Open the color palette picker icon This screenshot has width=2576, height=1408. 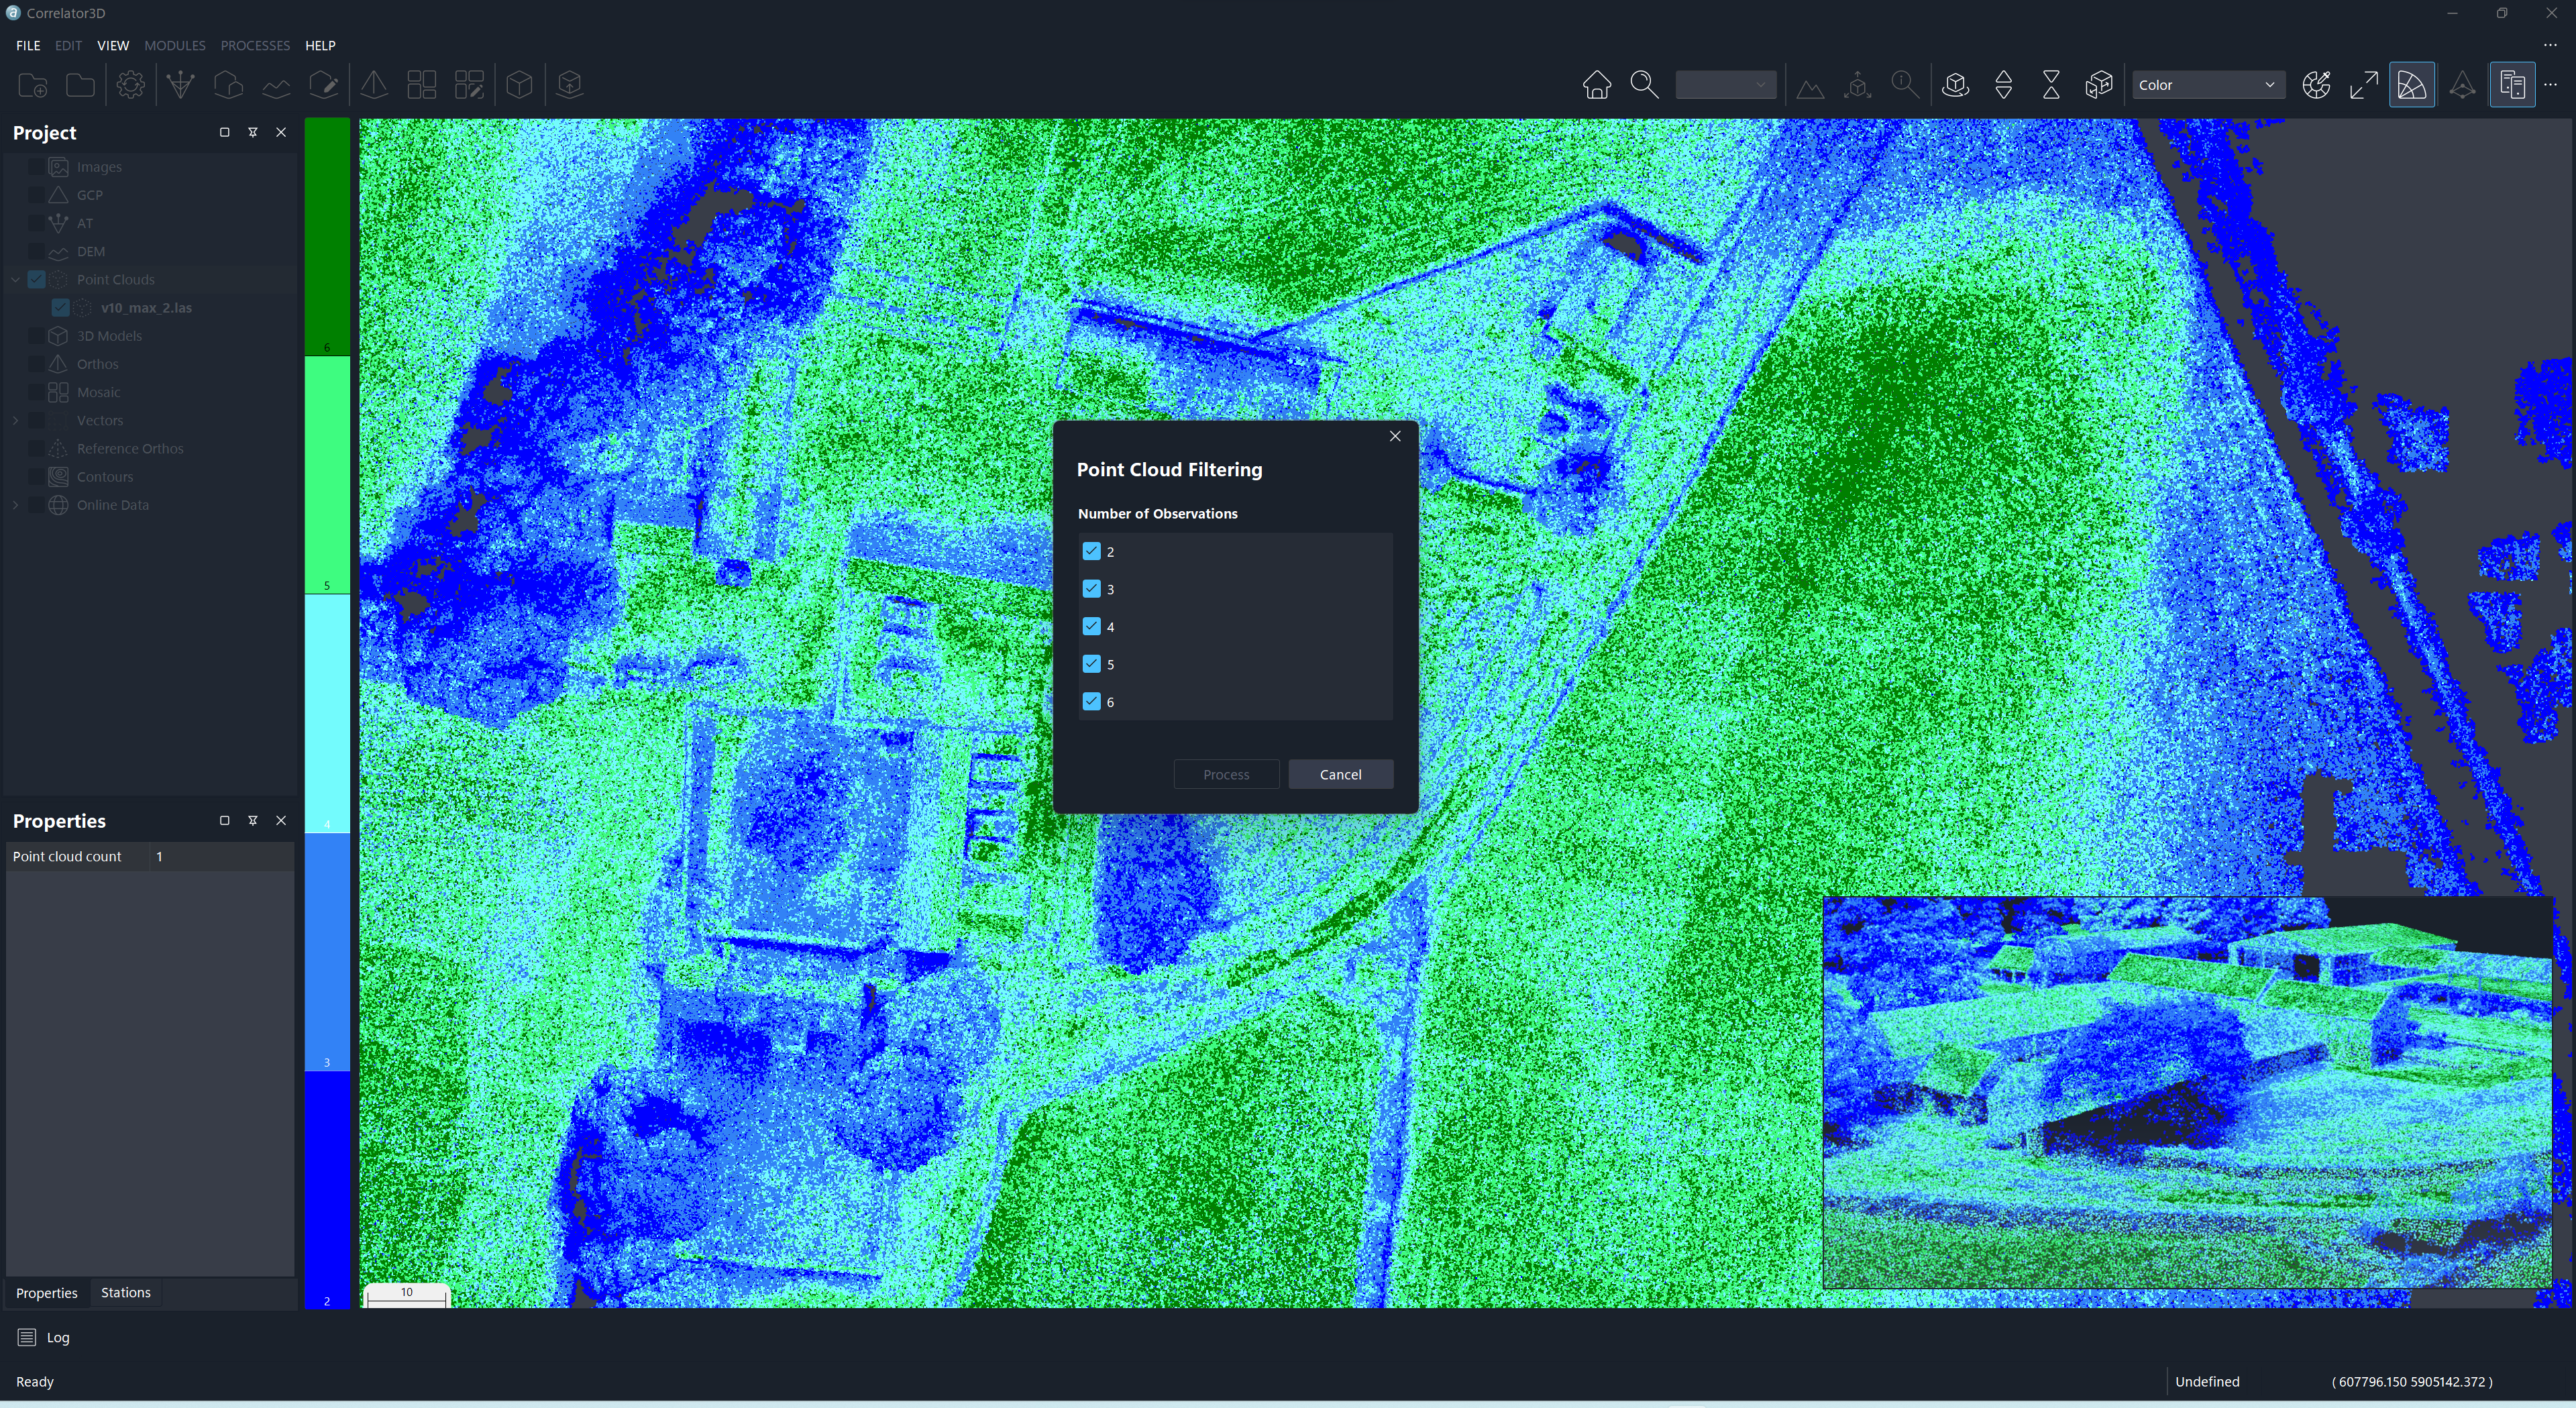2317,84
